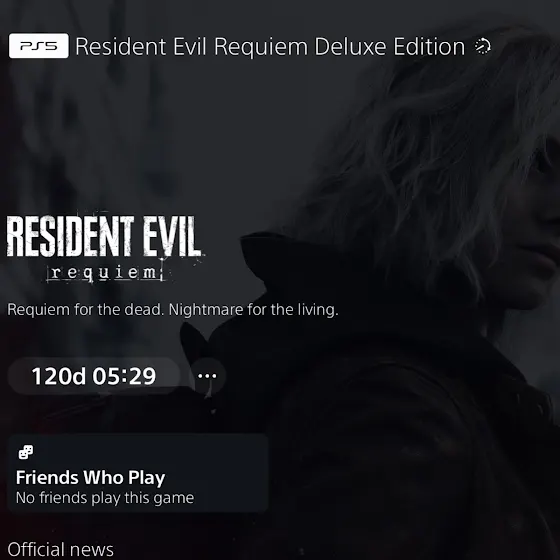Click the words Deluxe Edition in the title

[x=390, y=46]
